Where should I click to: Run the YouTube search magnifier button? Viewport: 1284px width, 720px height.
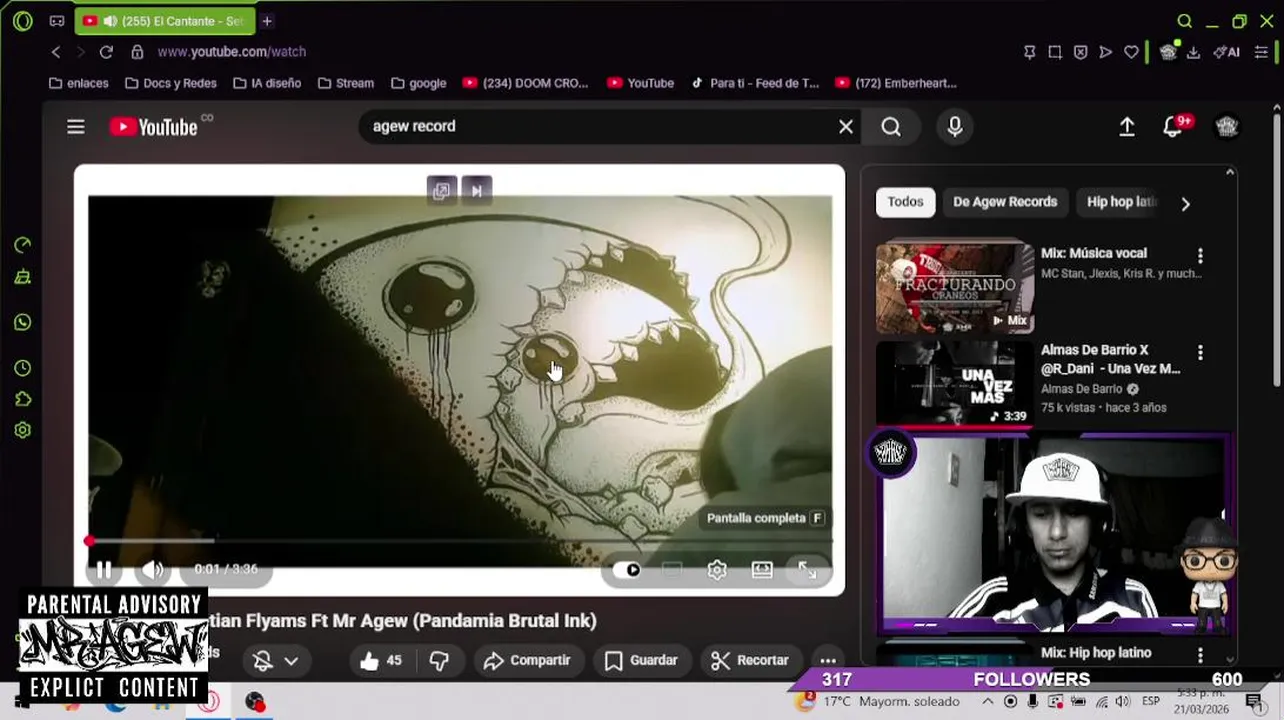tap(891, 126)
